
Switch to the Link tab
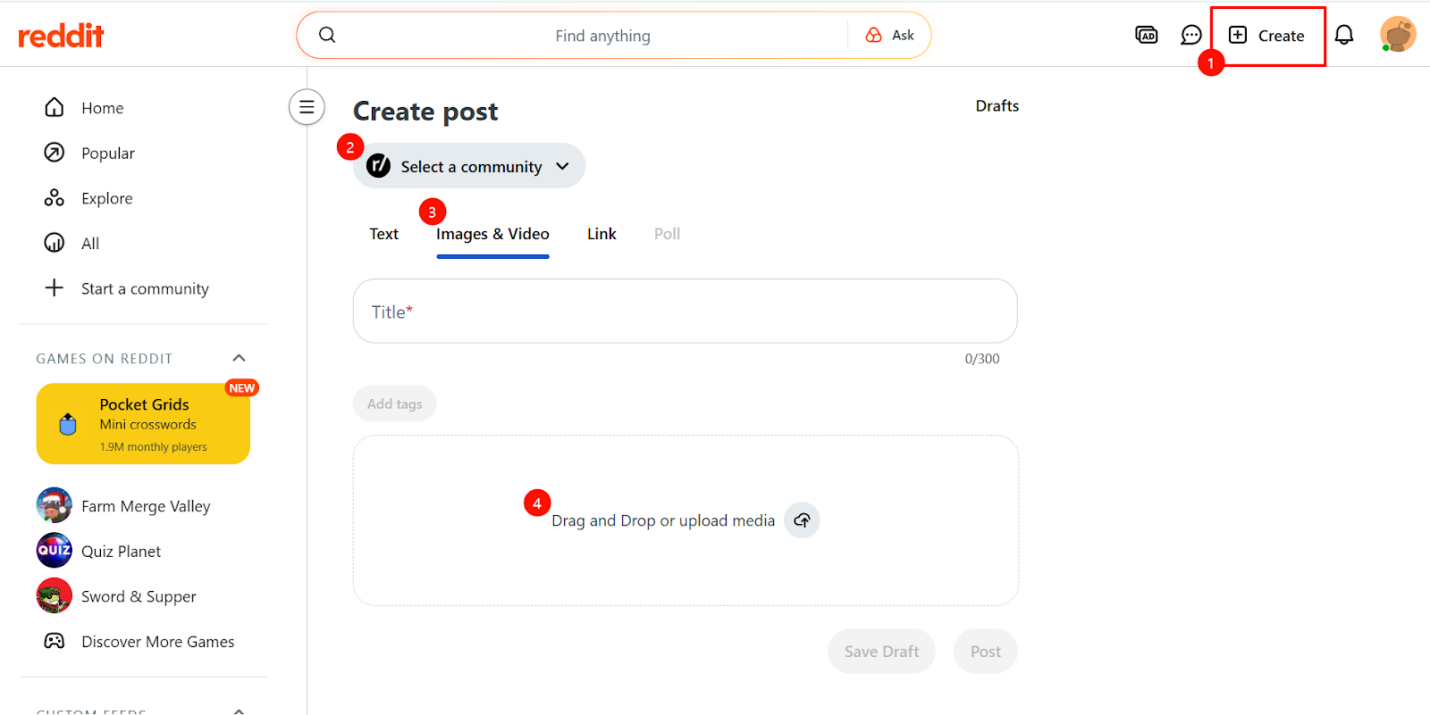(602, 234)
